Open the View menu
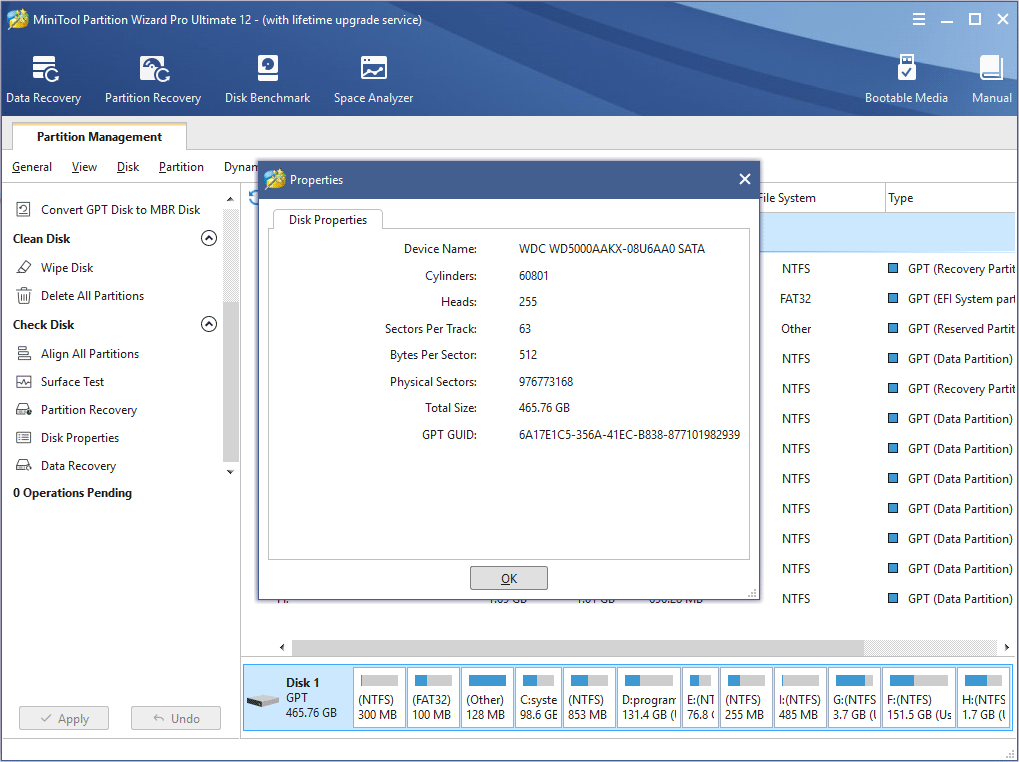1019x762 pixels. pos(84,167)
